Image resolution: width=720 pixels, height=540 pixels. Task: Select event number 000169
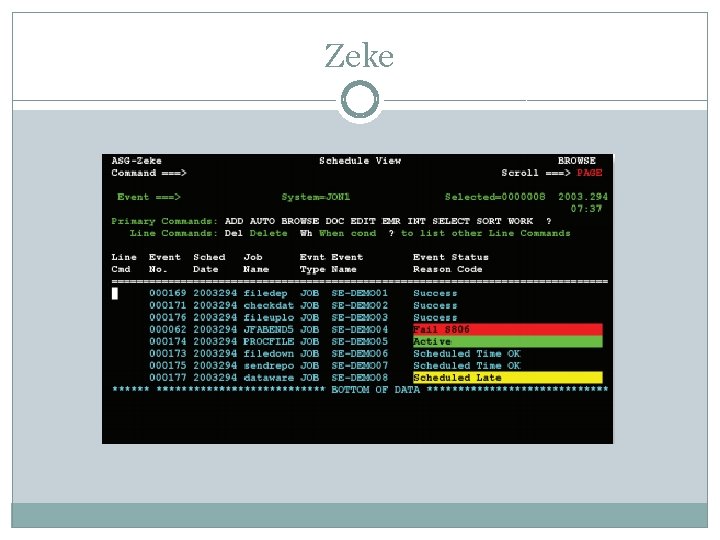click(x=168, y=293)
